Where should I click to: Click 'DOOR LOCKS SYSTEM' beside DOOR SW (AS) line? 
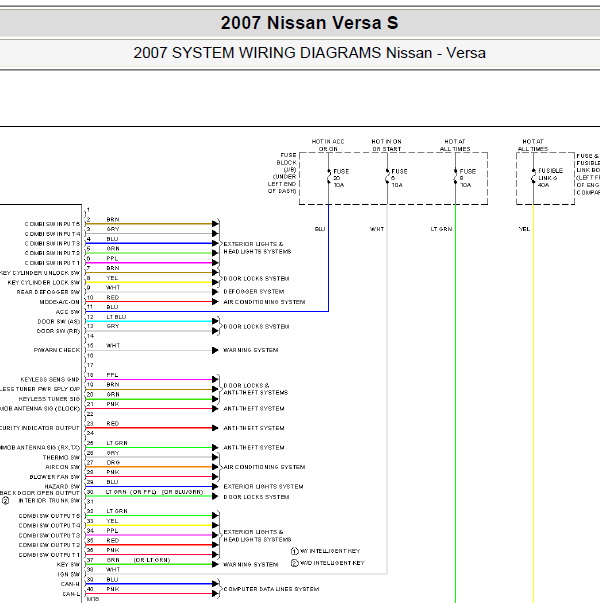256,326
